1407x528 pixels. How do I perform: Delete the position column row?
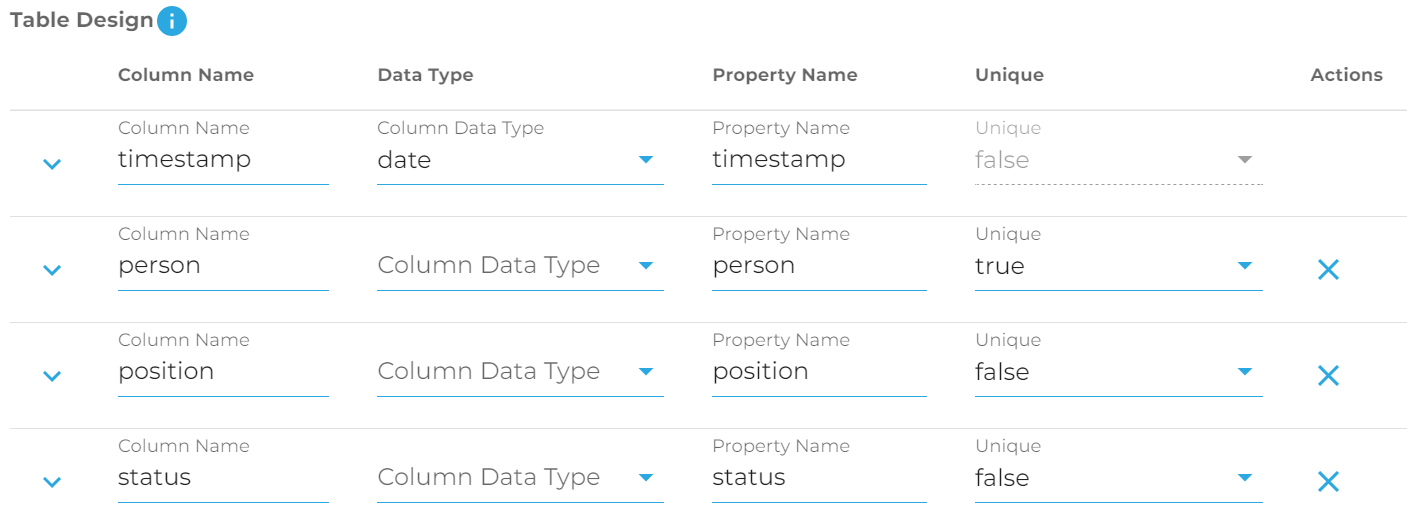pyautogui.click(x=1328, y=375)
